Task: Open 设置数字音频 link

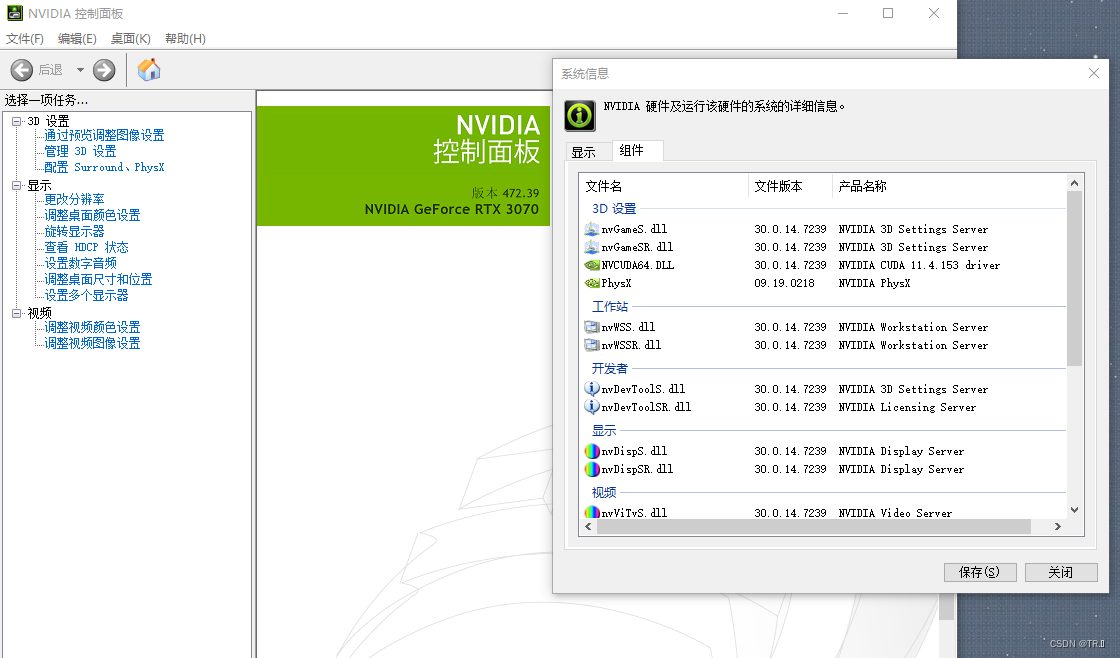Action: click(80, 263)
